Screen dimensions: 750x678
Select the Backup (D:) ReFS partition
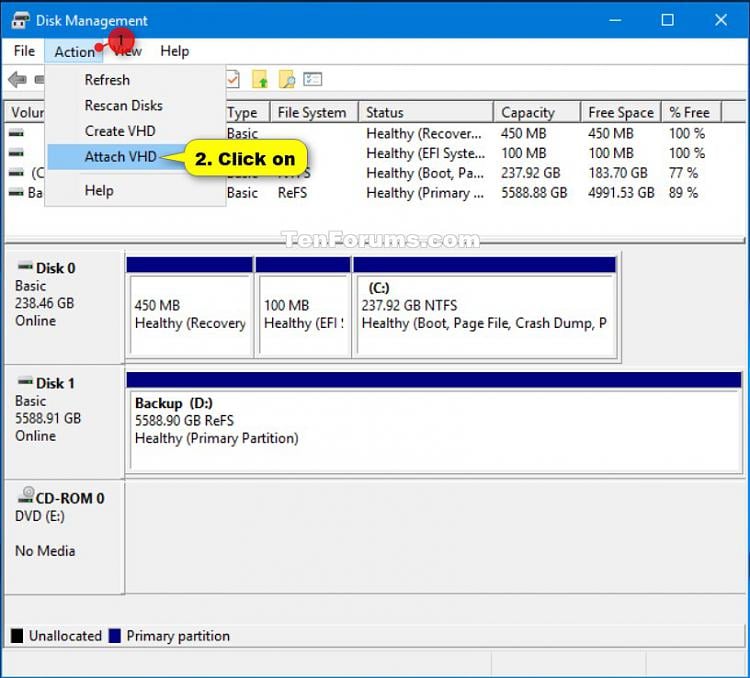[434, 423]
